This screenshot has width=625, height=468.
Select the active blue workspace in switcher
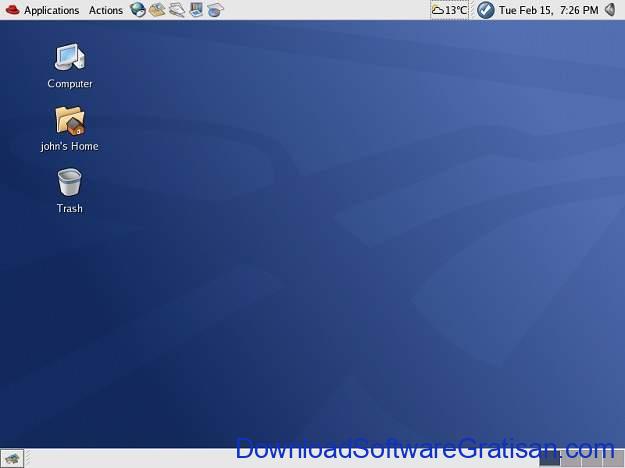[550, 458]
